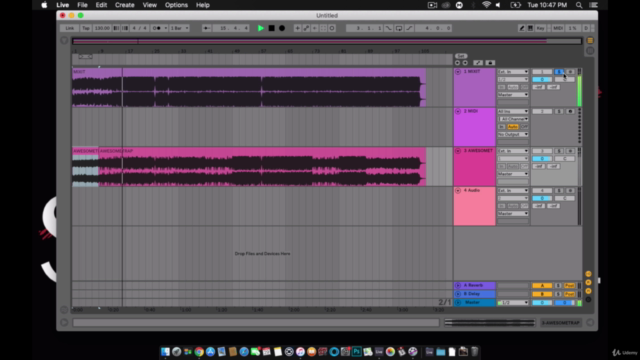Toggle Automation Arm icon
The image size is (640, 360).
point(306,28)
